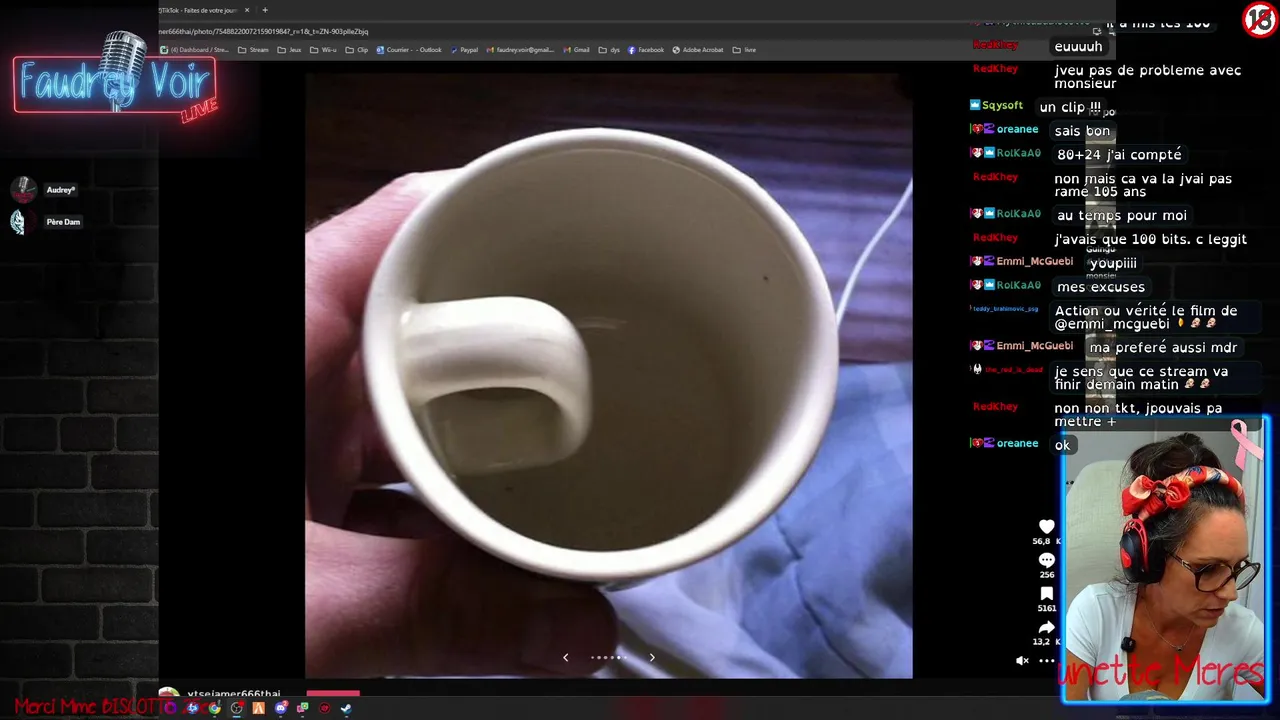
Task: Close the TikTok browser tab
Action: pos(247,10)
